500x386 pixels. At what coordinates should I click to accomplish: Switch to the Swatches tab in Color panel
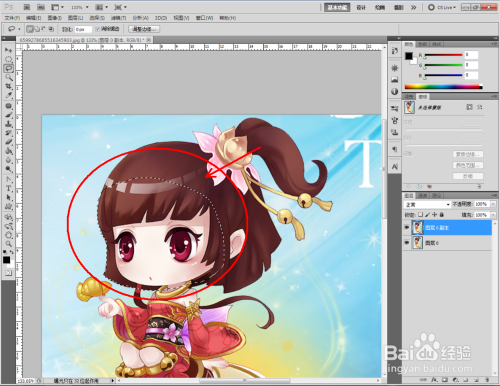423,44
